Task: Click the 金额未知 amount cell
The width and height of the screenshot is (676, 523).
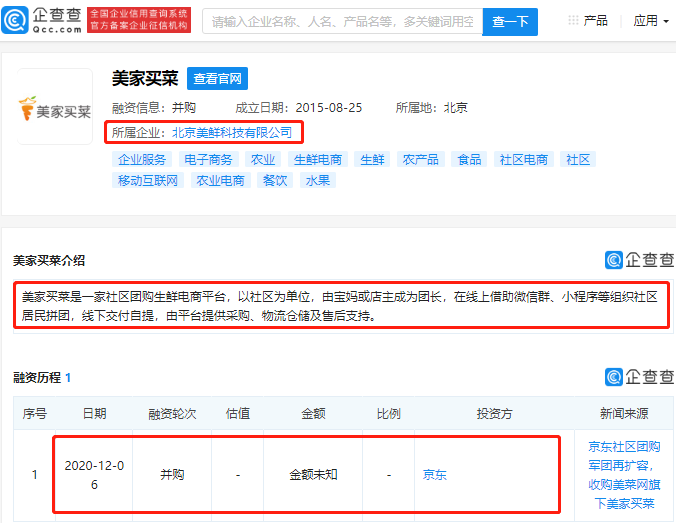Action: 313,475
